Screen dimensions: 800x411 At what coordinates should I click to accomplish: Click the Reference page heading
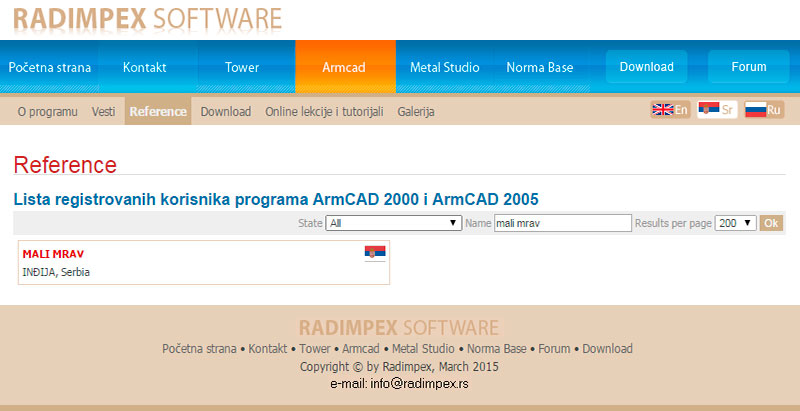click(x=65, y=165)
